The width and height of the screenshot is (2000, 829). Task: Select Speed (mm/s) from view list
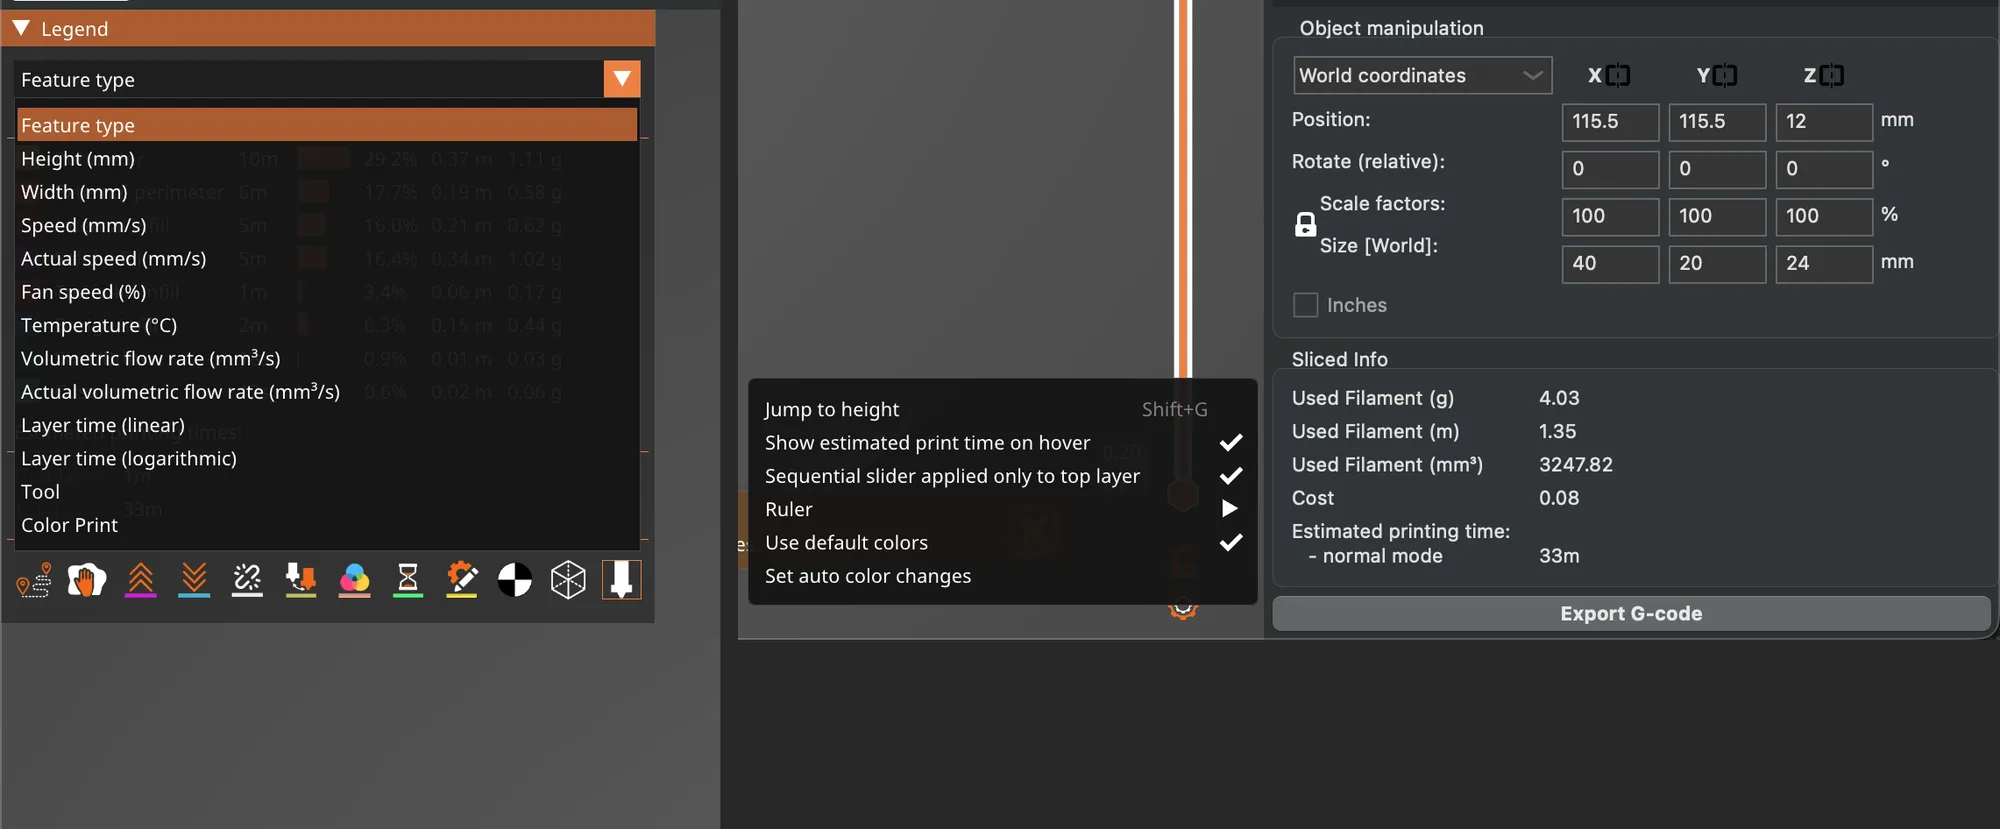[x=327, y=225]
